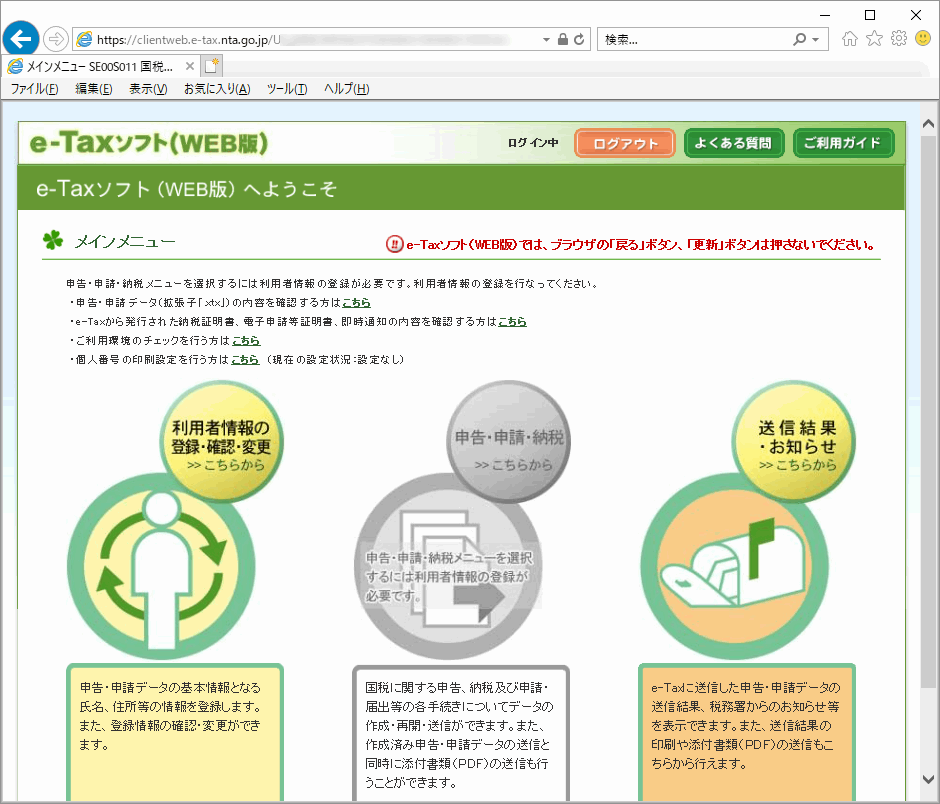Click 送信結果・お知らせ yellow circle
940x804 pixels.
tap(794, 442)
